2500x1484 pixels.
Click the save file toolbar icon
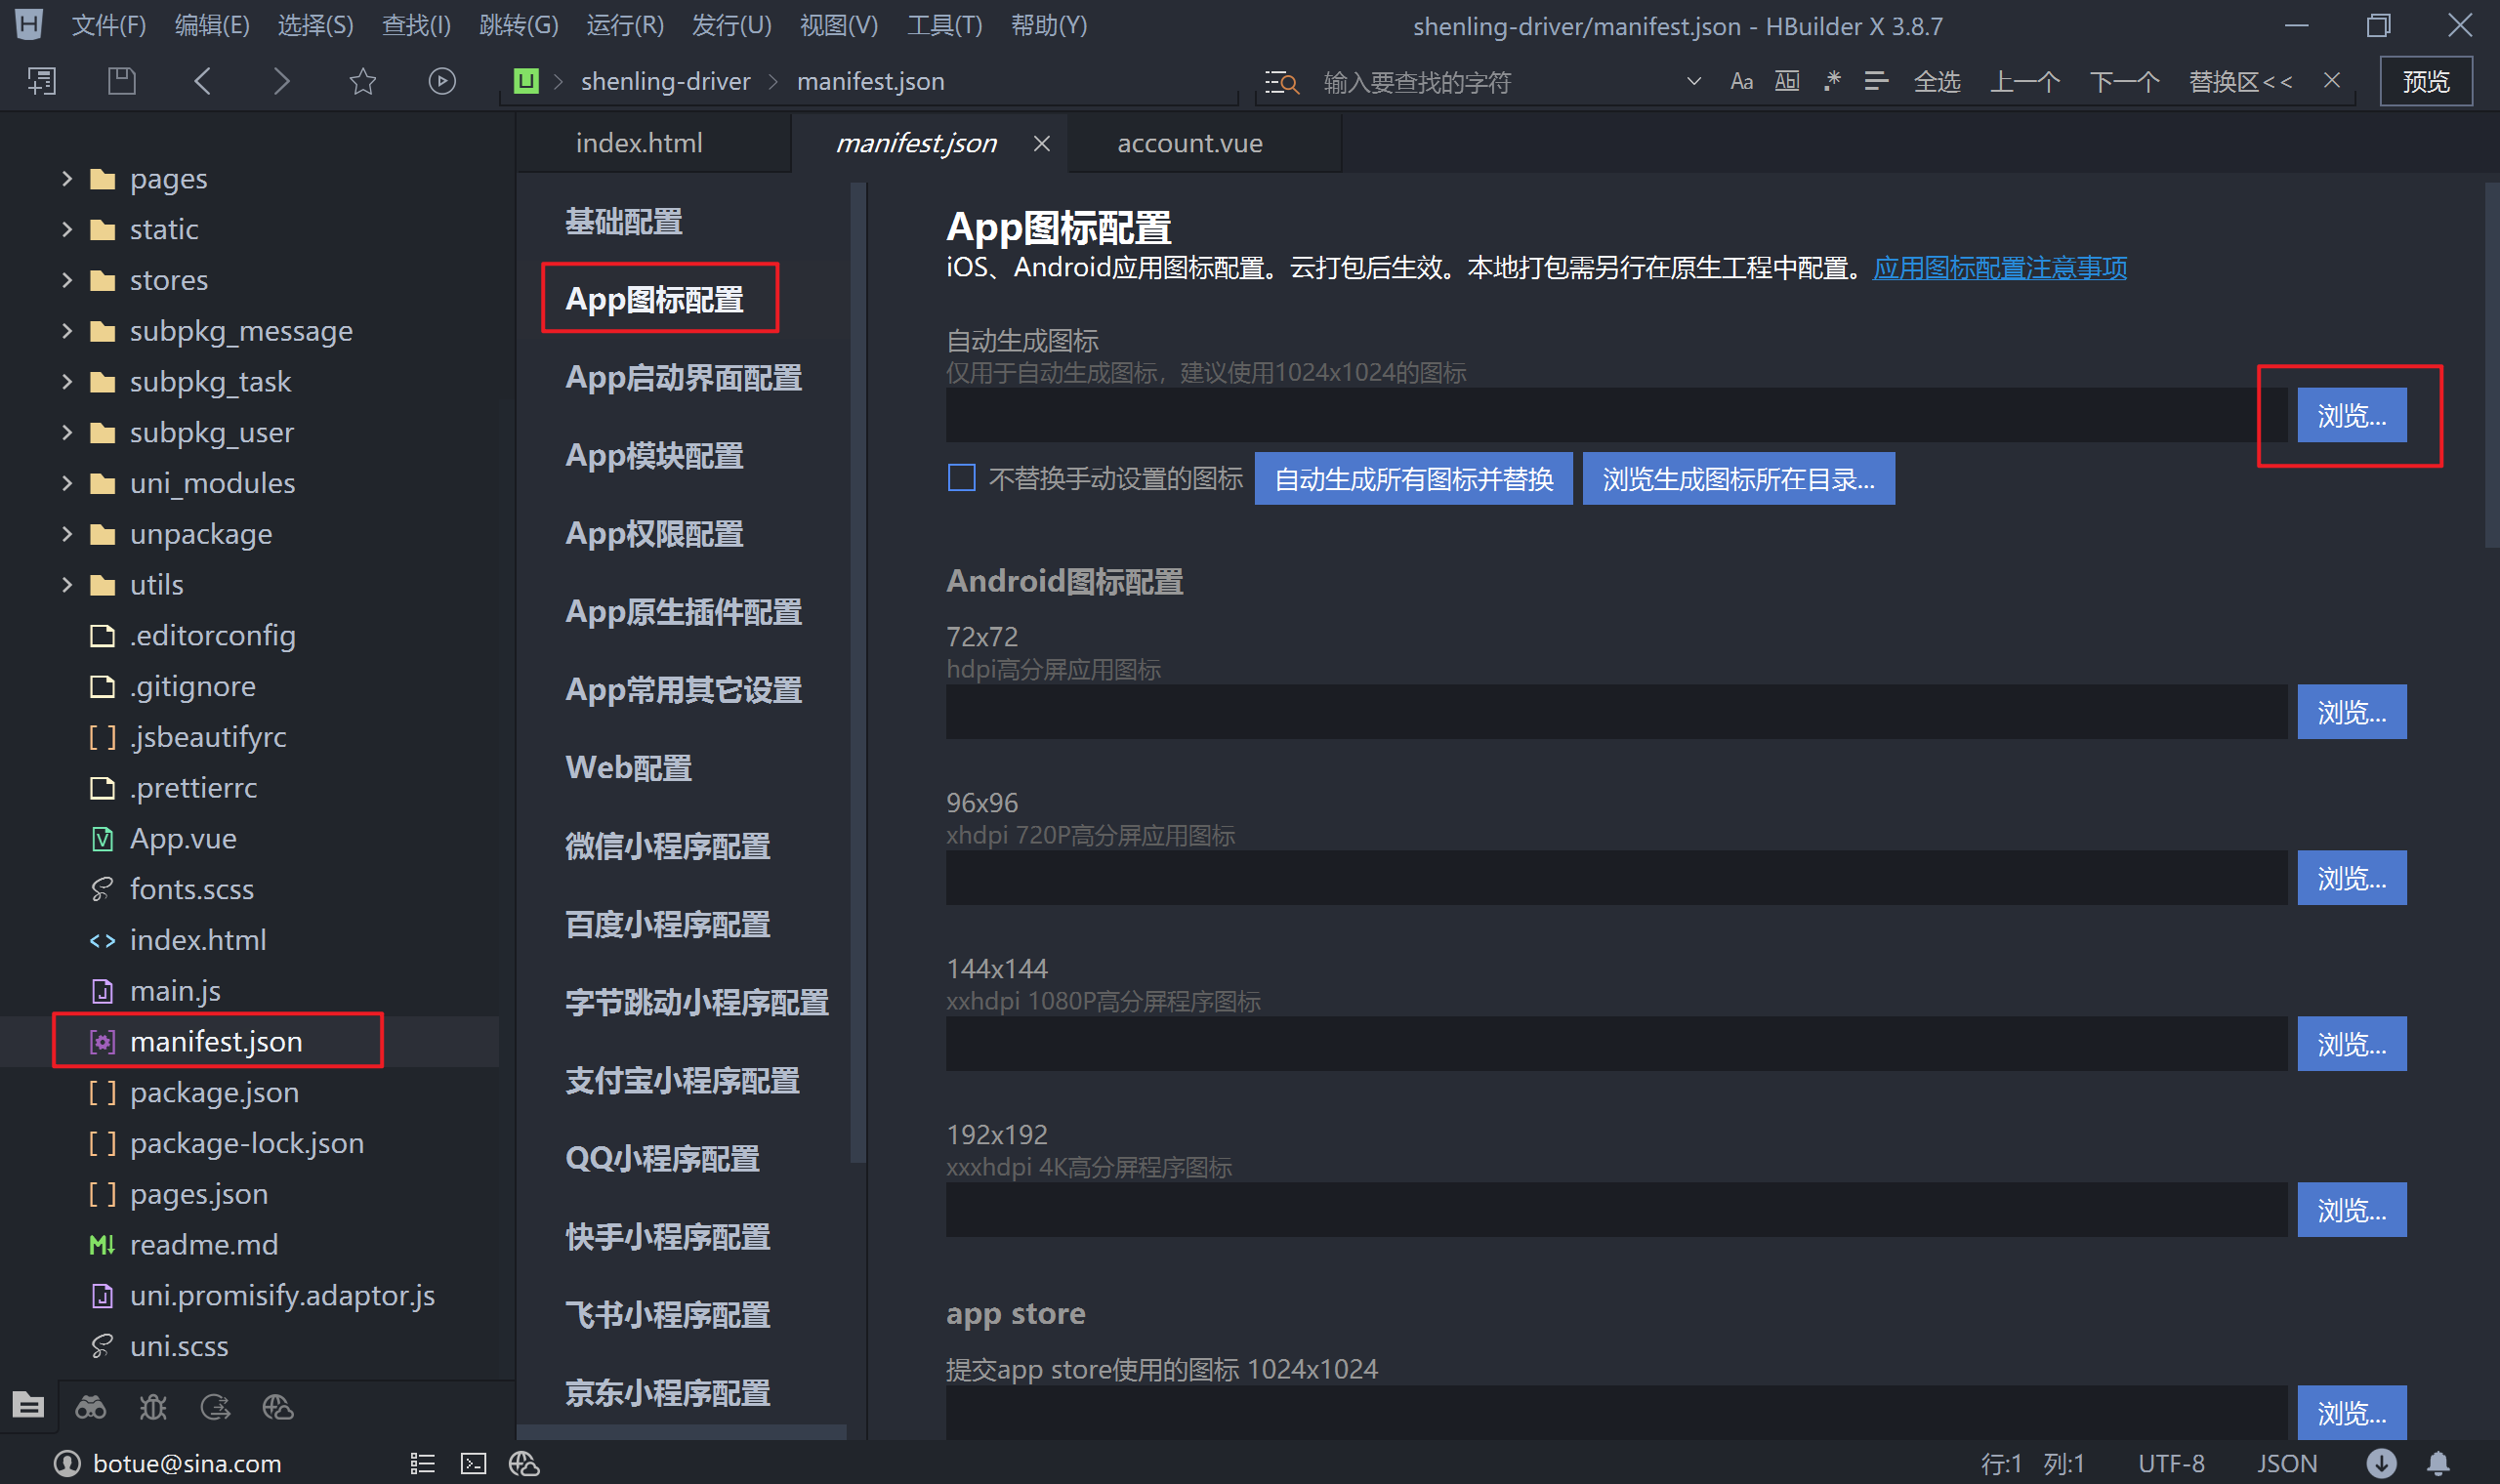[x=122, y=81]
